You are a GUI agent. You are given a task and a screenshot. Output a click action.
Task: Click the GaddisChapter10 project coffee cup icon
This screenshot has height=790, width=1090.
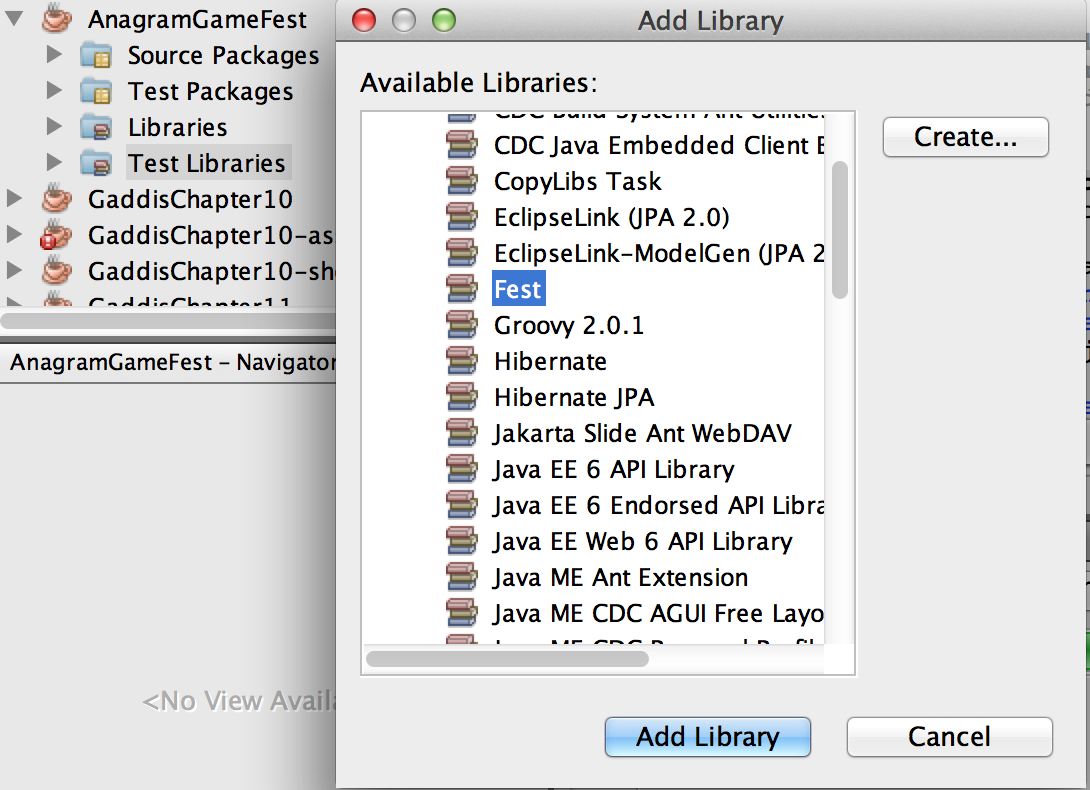57,199
